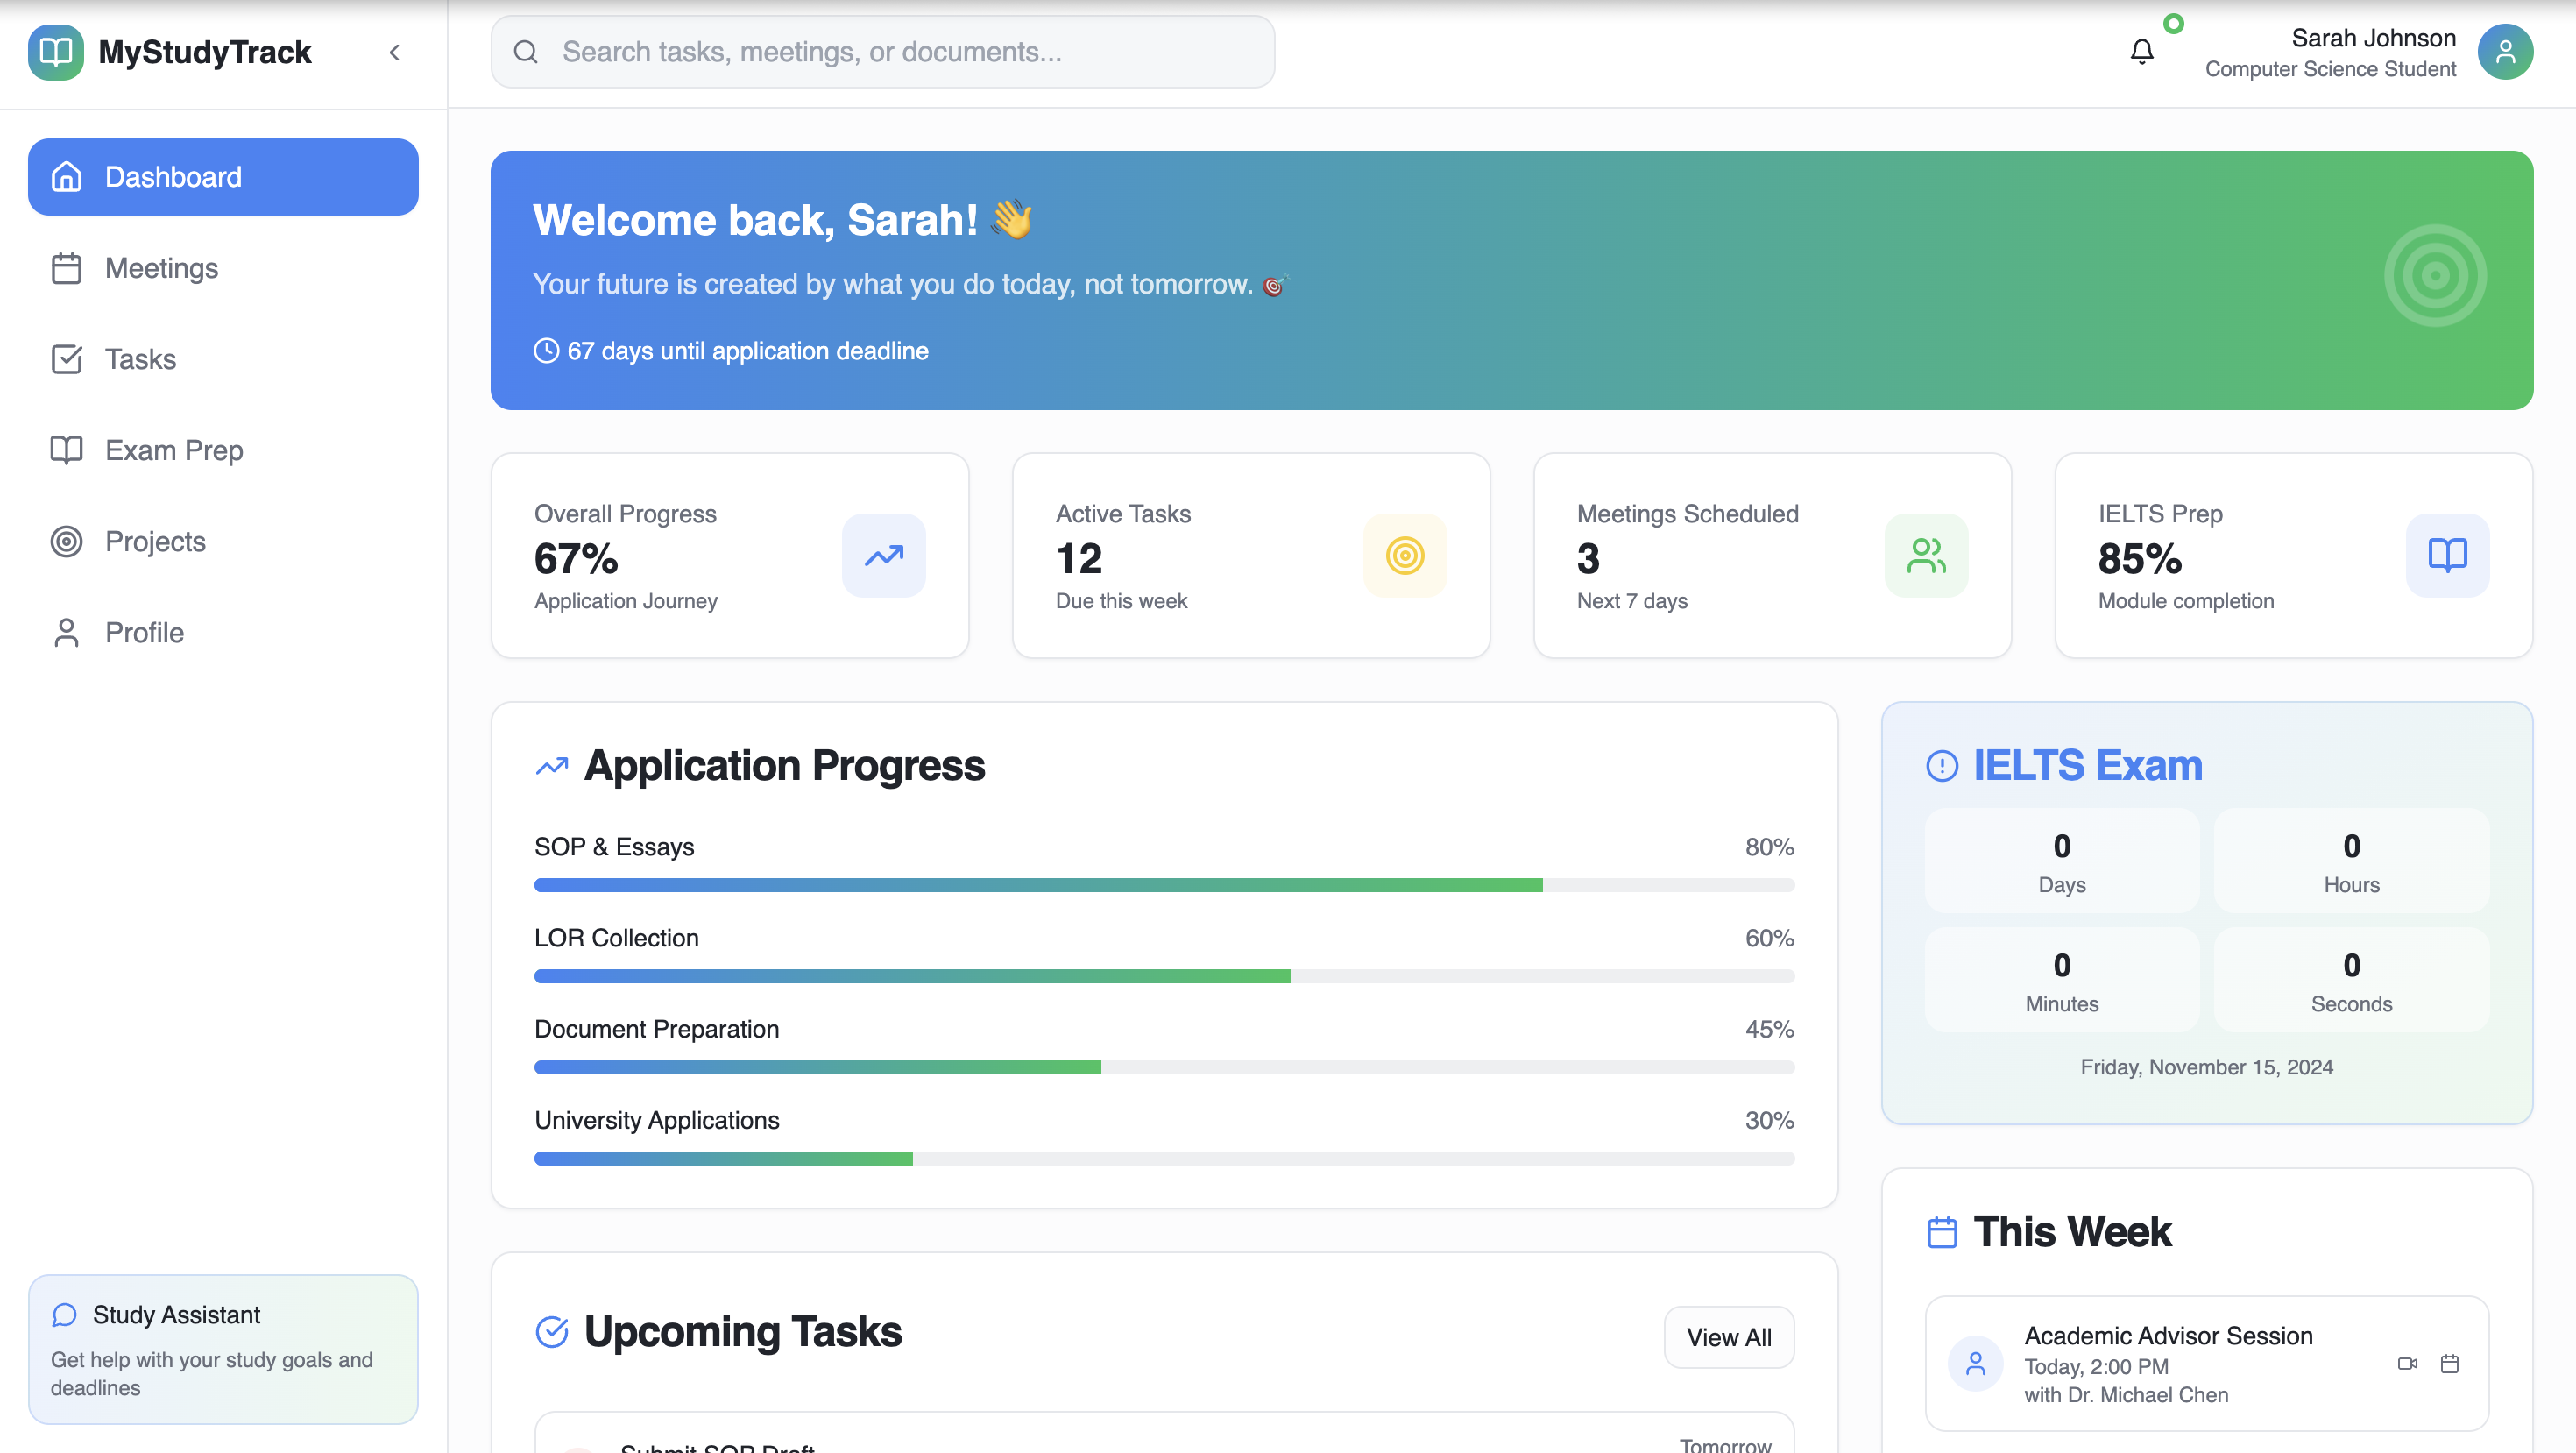Open the Academic Advisor Session entry
2576x1453 pixels.
[2168, 1363]
